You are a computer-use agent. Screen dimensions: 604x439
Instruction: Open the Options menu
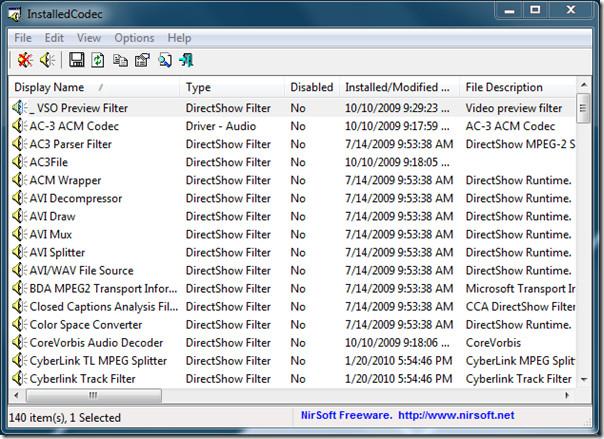point(134,38)
